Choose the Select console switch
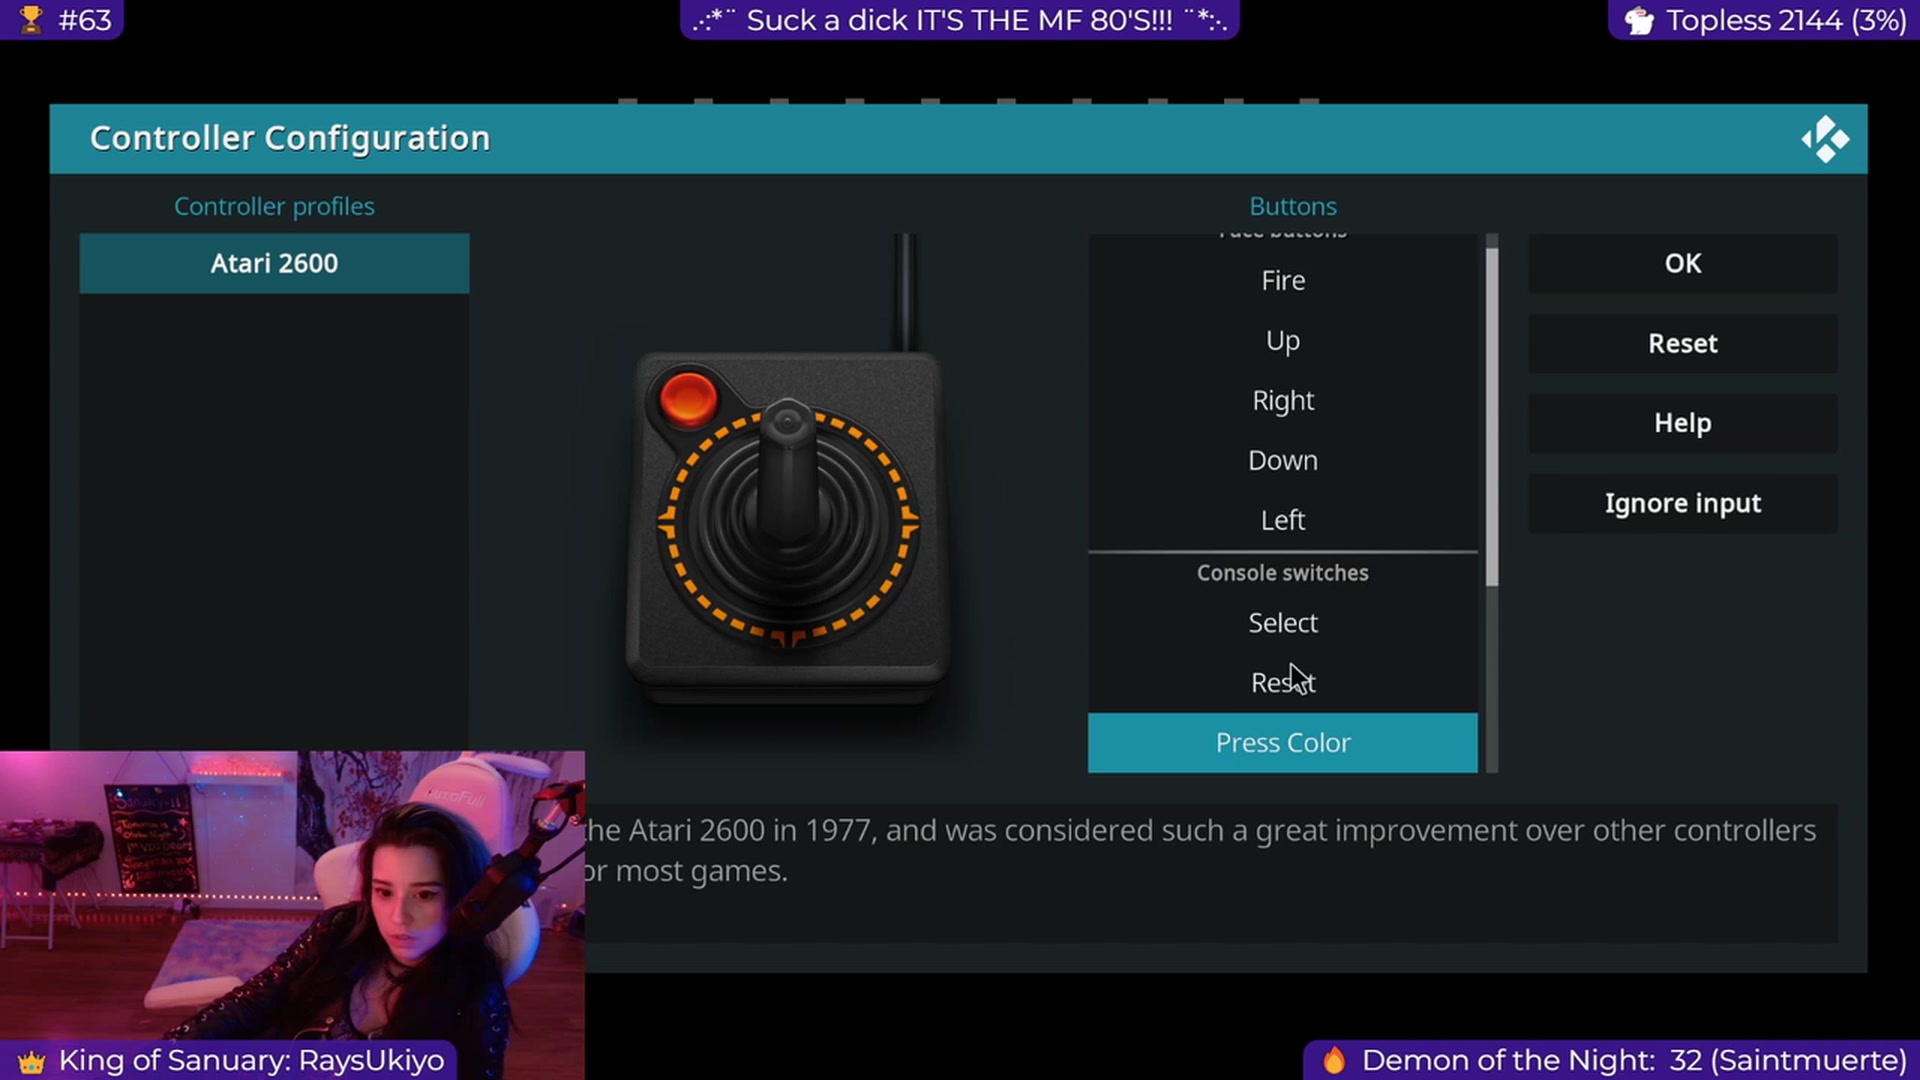The width and height of the screenshot is (1920, 1080). coord(1282,622)
